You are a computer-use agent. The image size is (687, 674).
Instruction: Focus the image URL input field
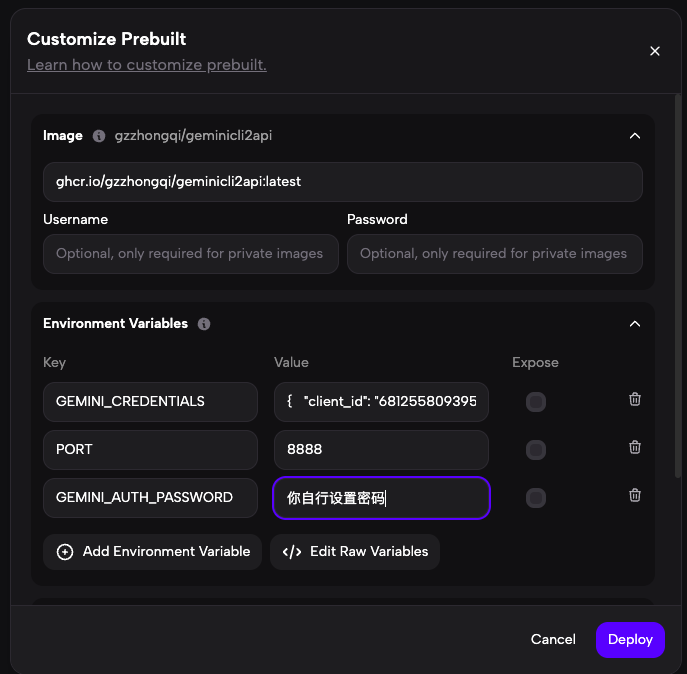coord(342,182)
